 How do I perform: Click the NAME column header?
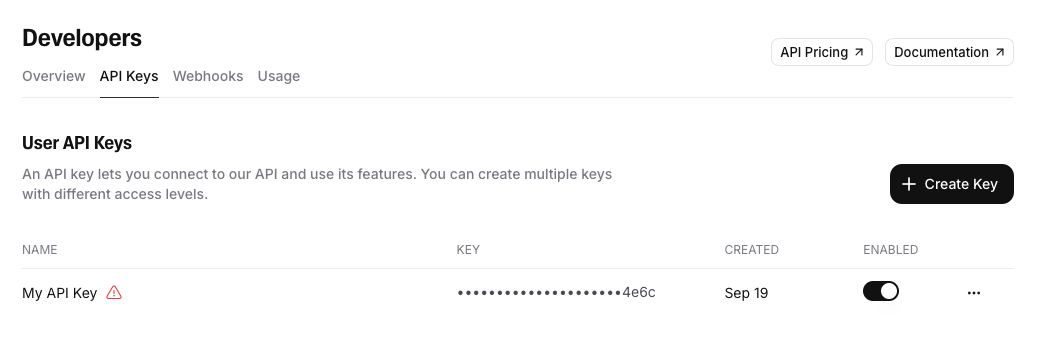pos(40,250)
